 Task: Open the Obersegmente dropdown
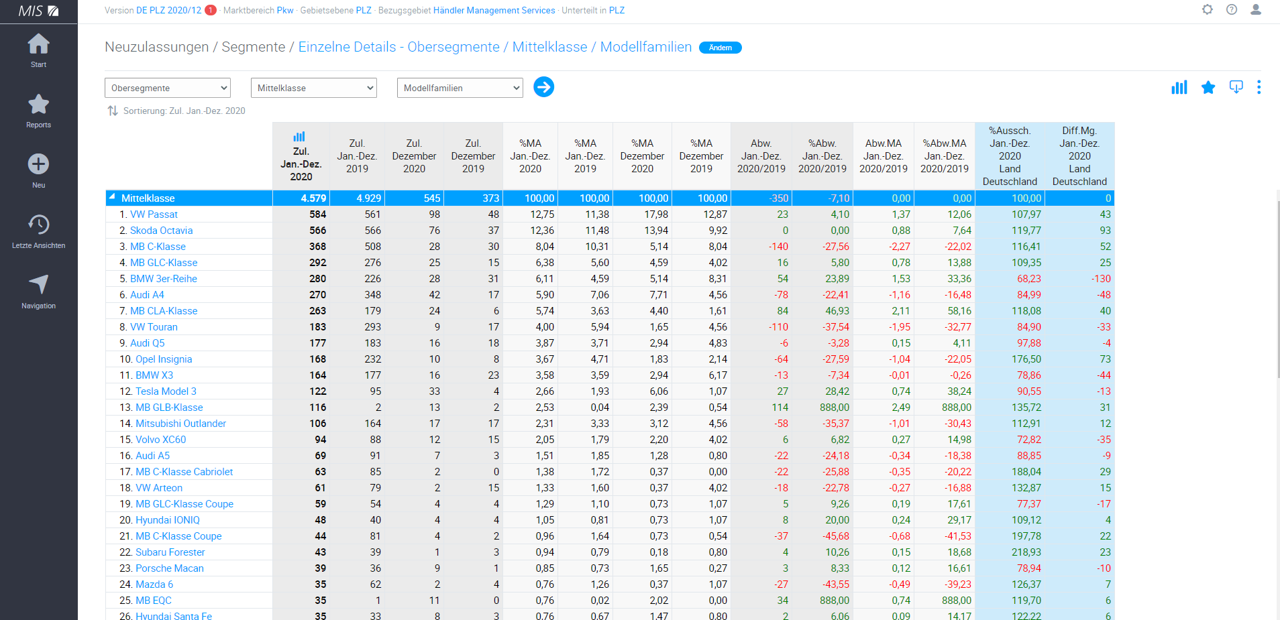tap(167, 88)
